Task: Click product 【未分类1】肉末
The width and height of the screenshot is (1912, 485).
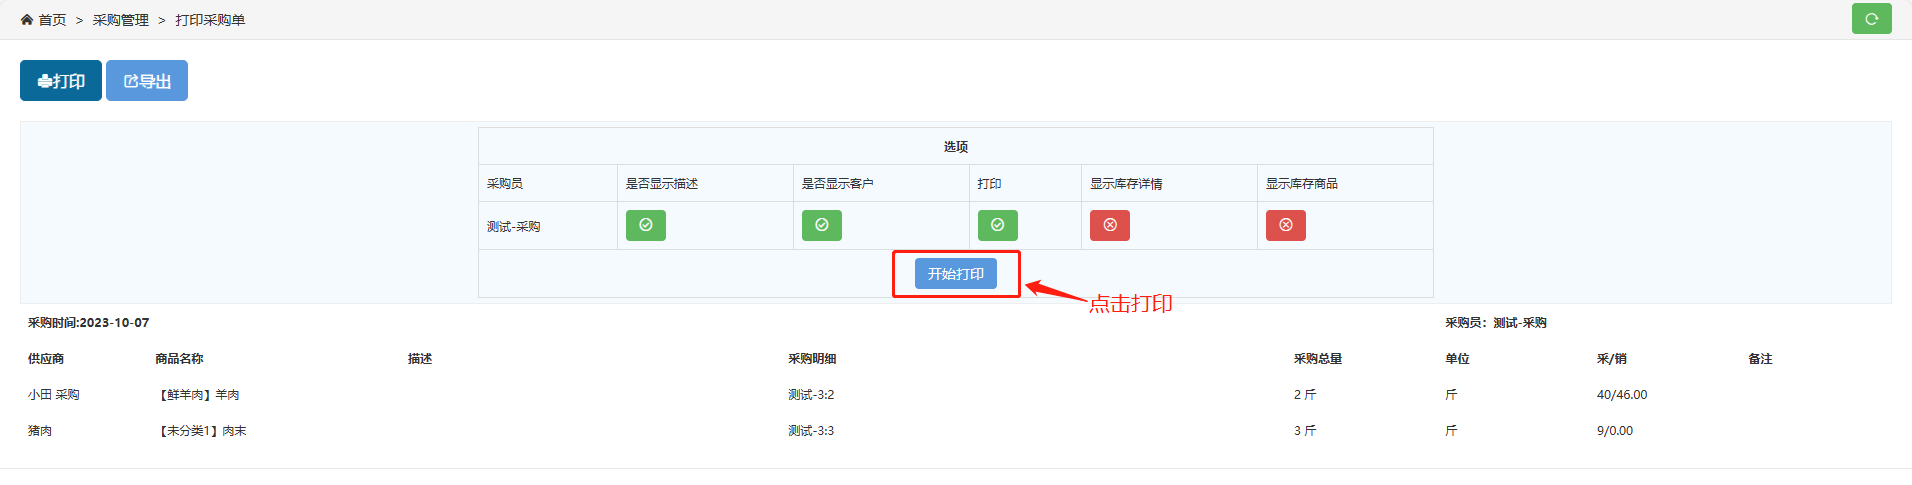Action: point(201,431)
